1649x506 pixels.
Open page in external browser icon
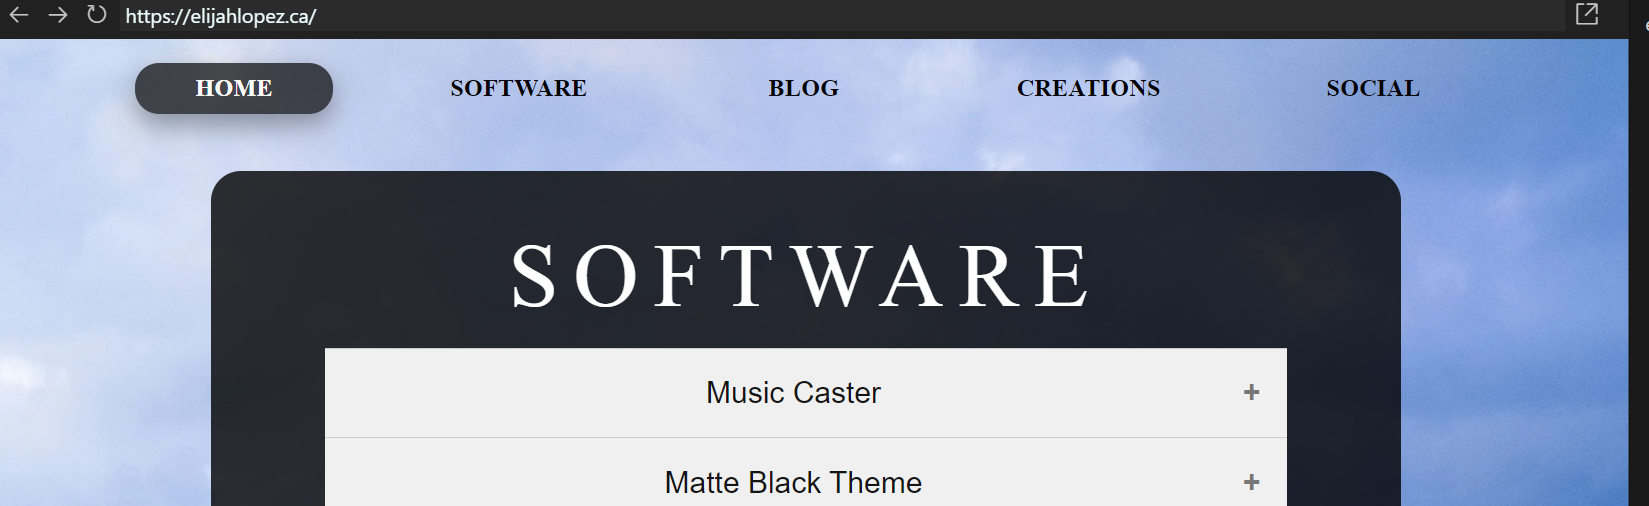tap(1587, 14)
